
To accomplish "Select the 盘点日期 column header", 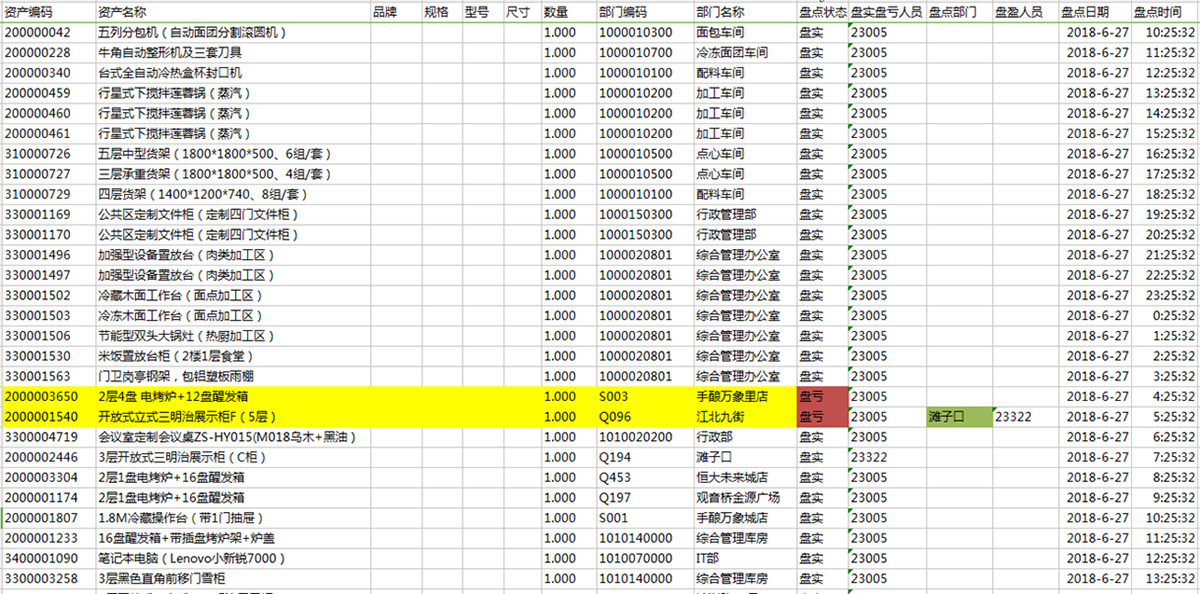I will pos(1084,12).
